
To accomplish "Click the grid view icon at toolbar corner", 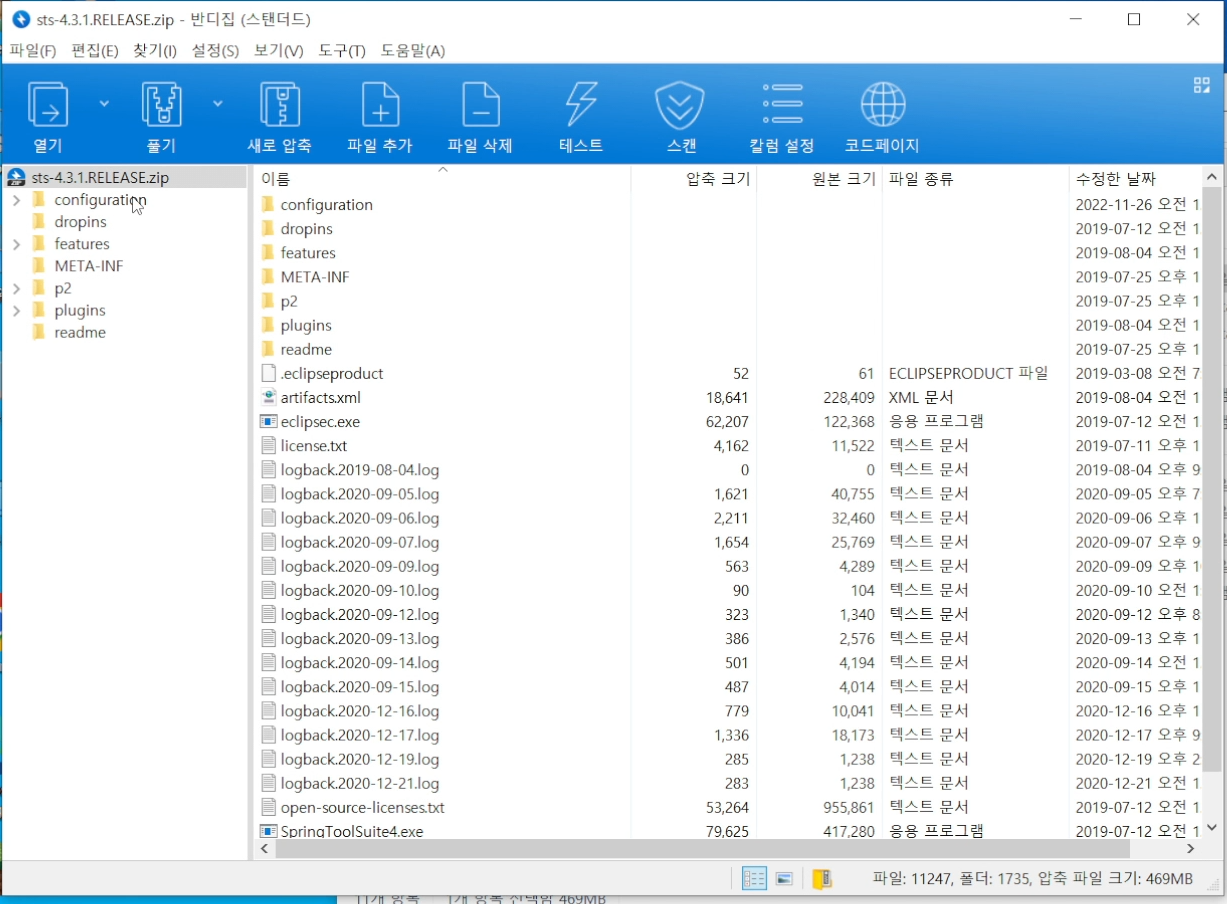I will click(x=1202, y=85).
